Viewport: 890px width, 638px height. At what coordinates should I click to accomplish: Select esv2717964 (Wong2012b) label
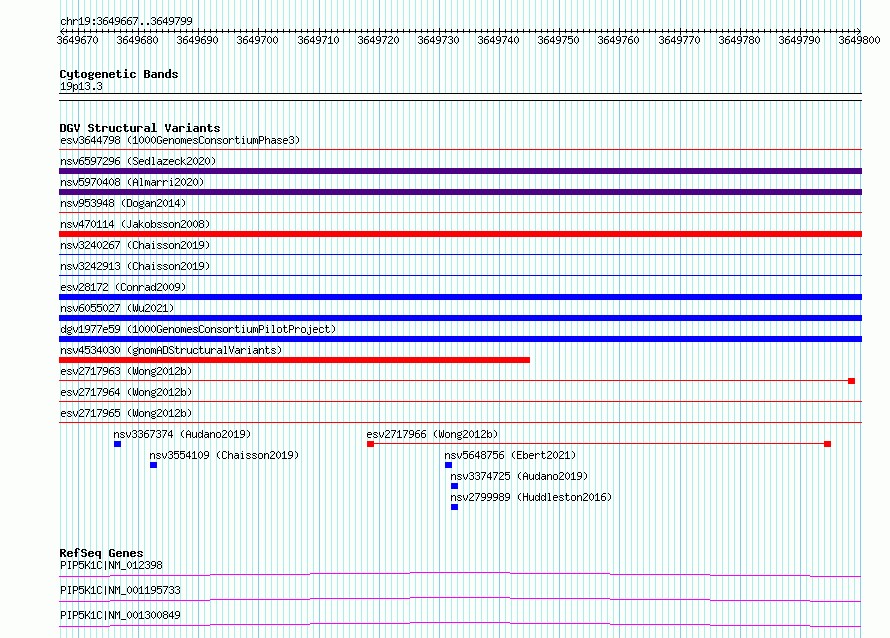tap(126, 392)
